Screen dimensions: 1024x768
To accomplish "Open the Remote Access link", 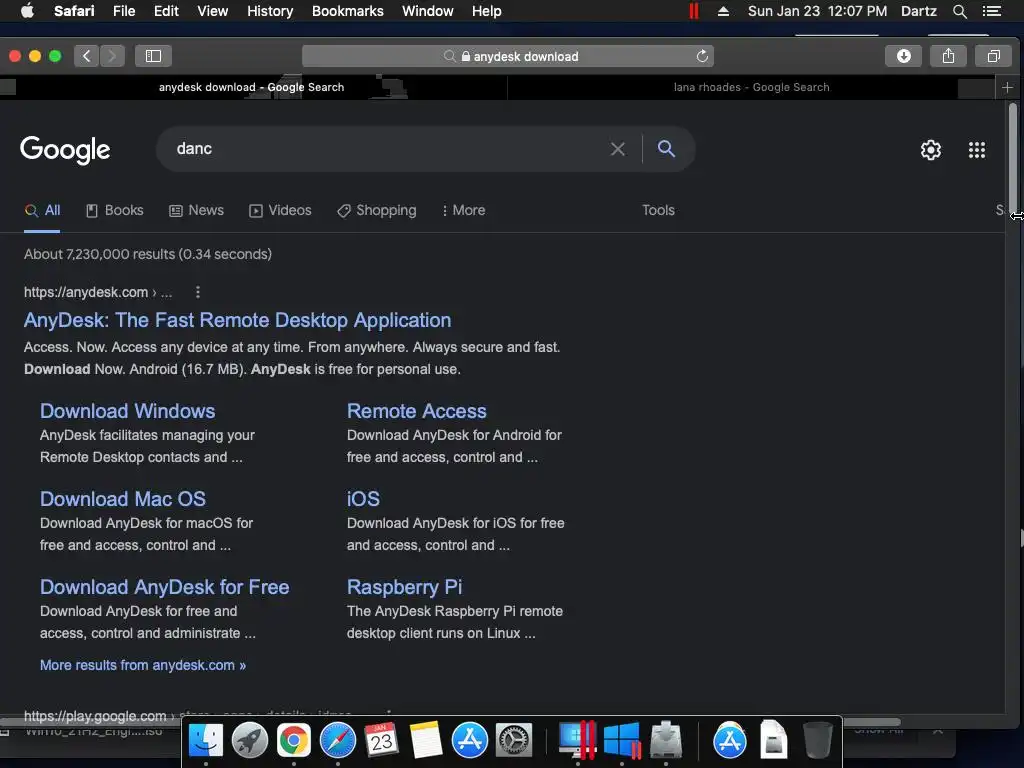I will tap(417, 411).
